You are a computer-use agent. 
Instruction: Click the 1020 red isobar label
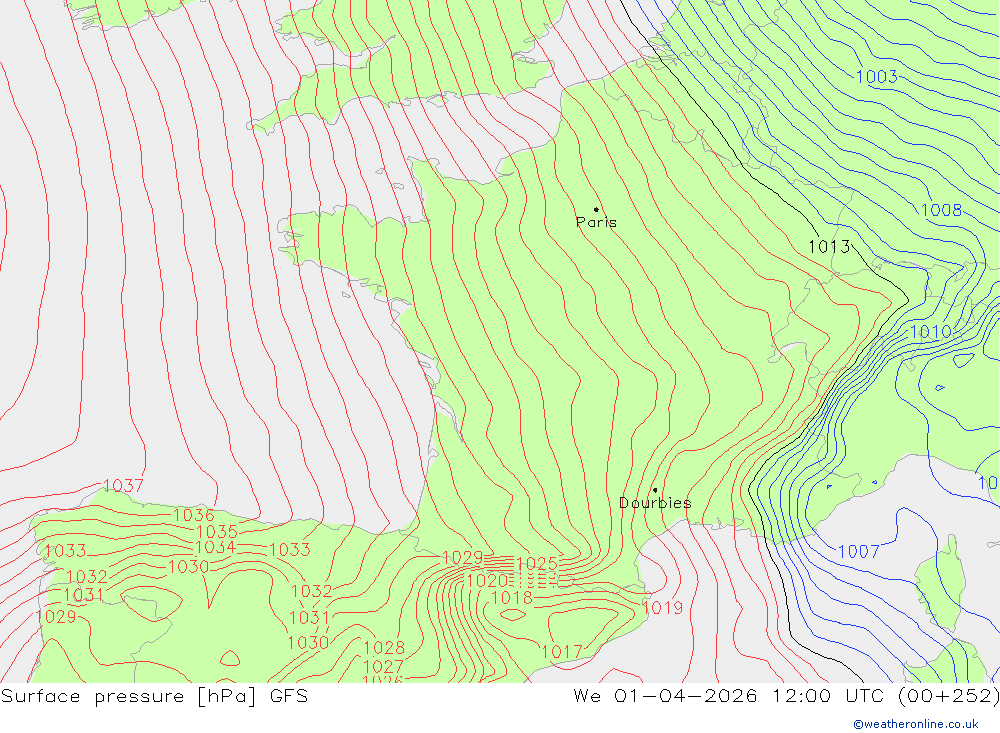pos(487,581)
